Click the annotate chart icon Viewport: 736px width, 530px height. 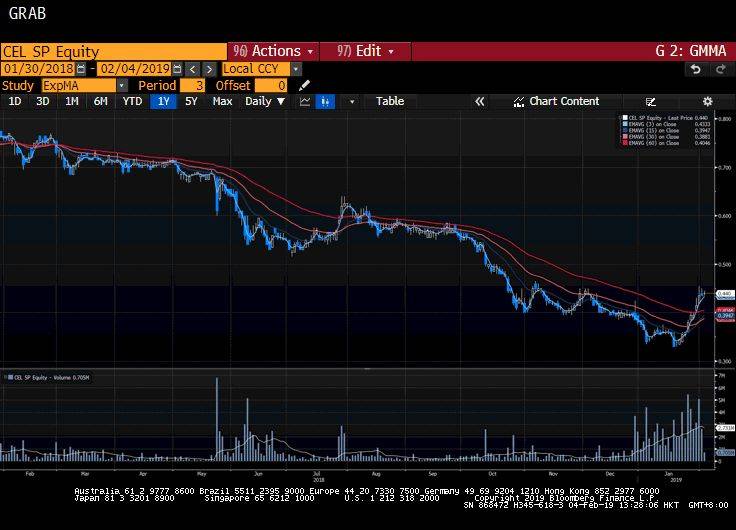point(651,101)
